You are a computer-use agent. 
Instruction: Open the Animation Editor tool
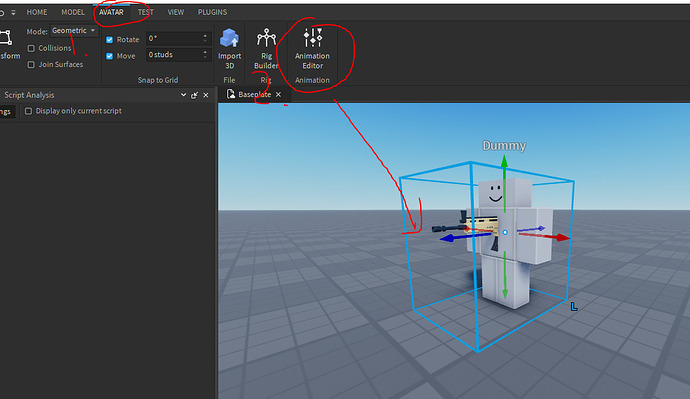(312, 48)
